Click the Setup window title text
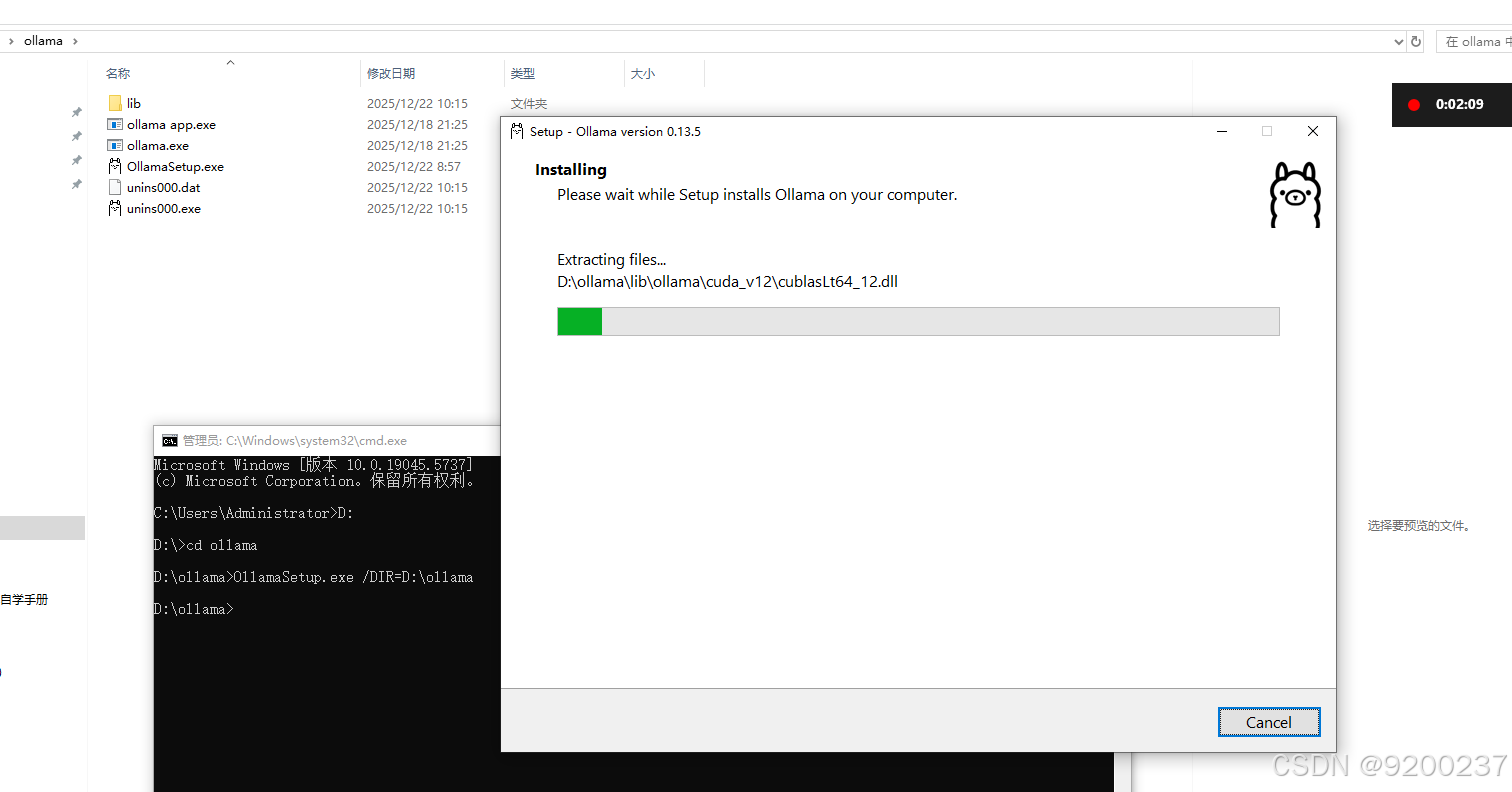This screenshot has width=1512, height=792. [615, 131]
